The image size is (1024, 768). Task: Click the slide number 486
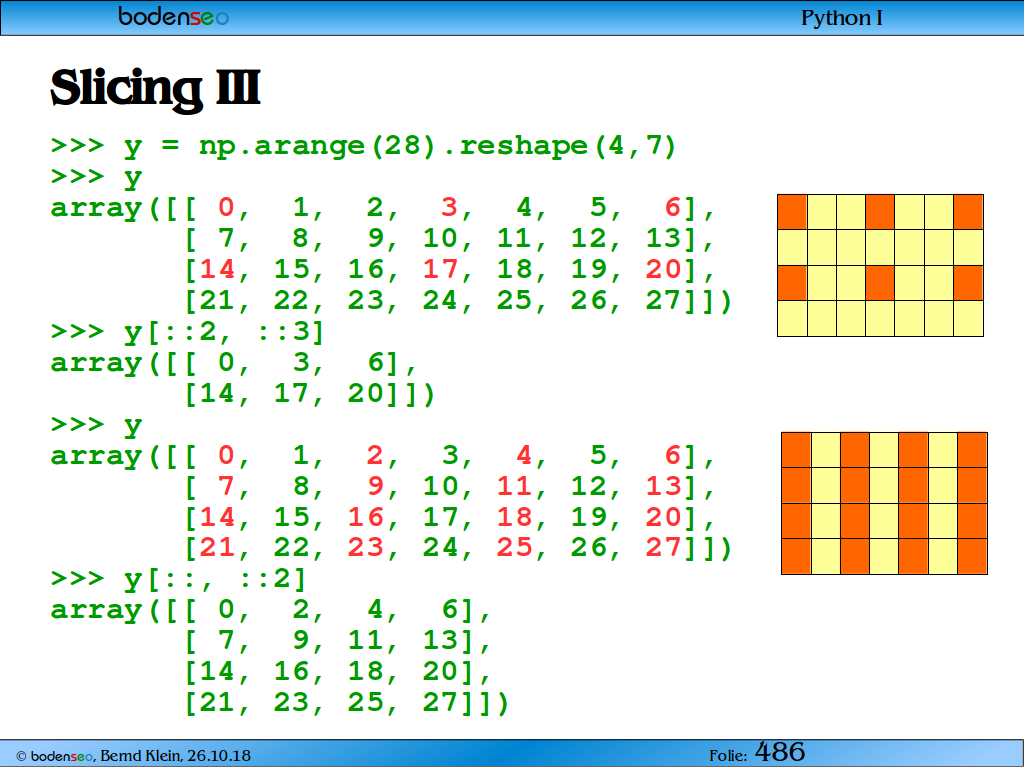click(780, 752)
